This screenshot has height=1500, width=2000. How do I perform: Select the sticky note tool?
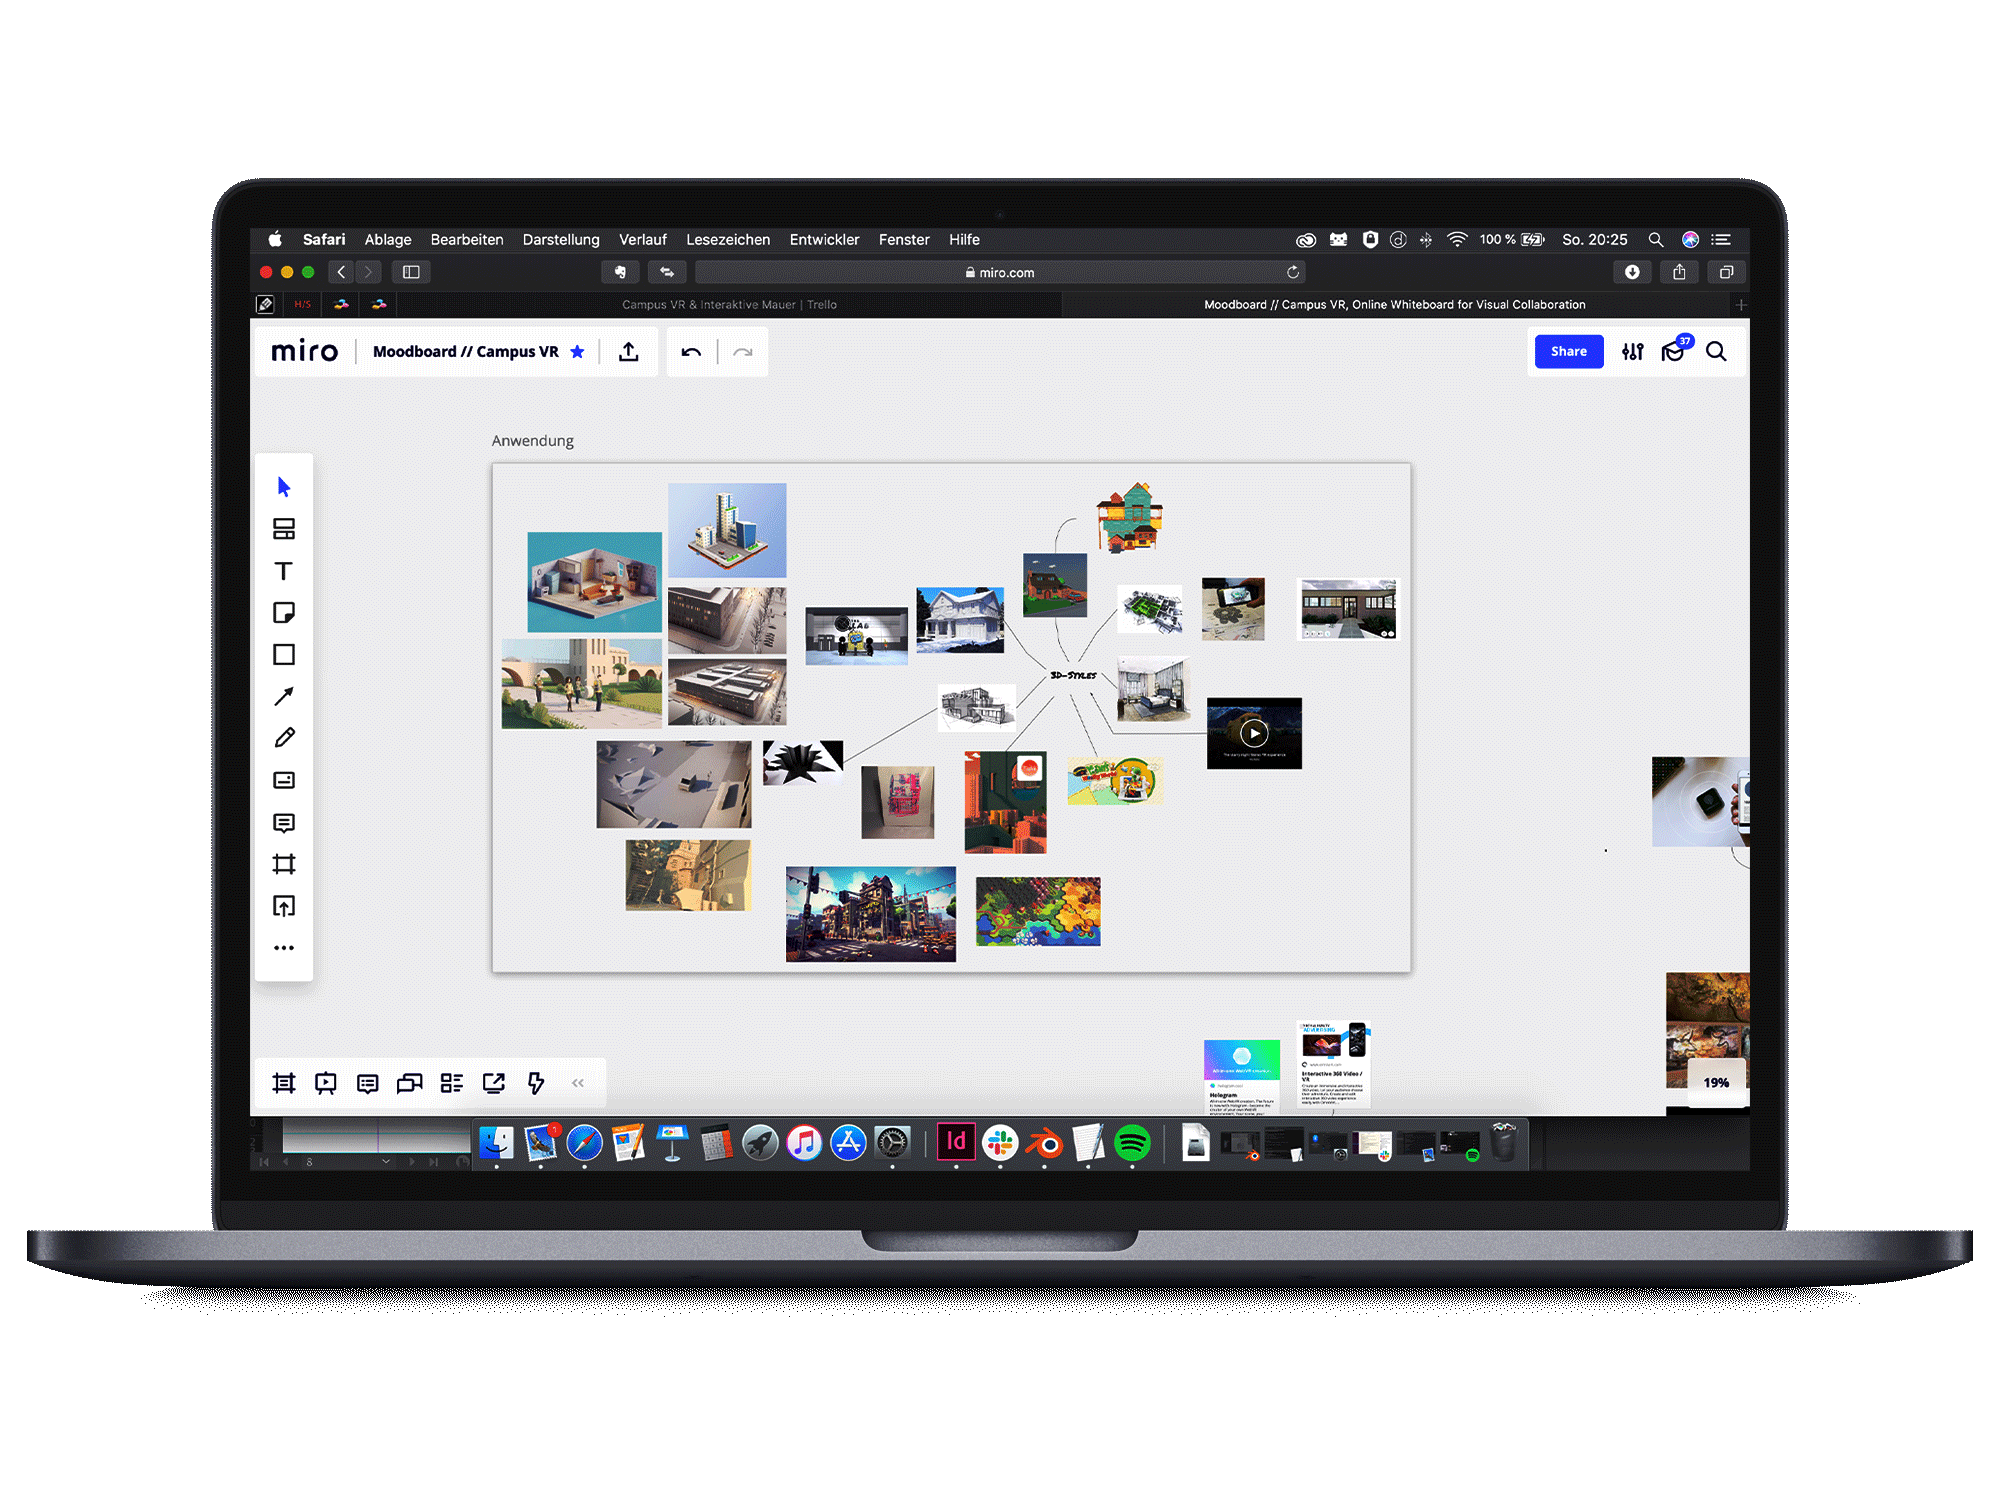pyautogui.click(x=284, y=612)
